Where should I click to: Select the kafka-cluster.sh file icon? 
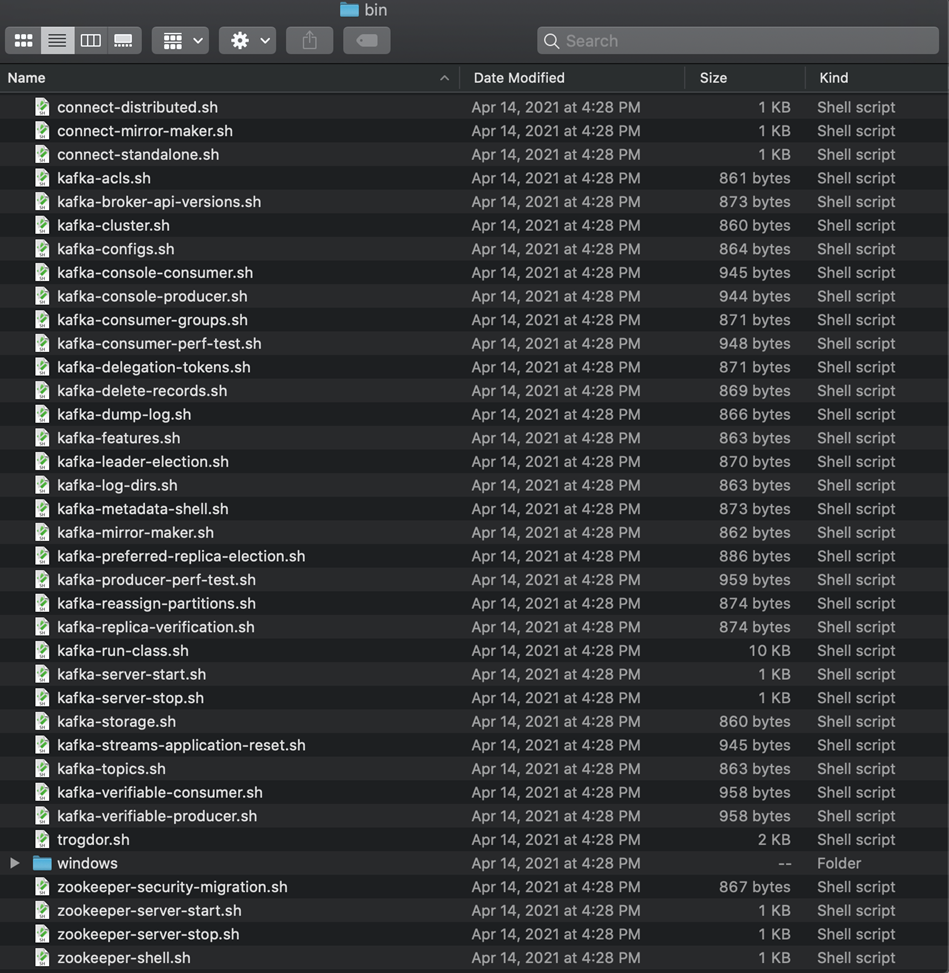click(42, 225)
